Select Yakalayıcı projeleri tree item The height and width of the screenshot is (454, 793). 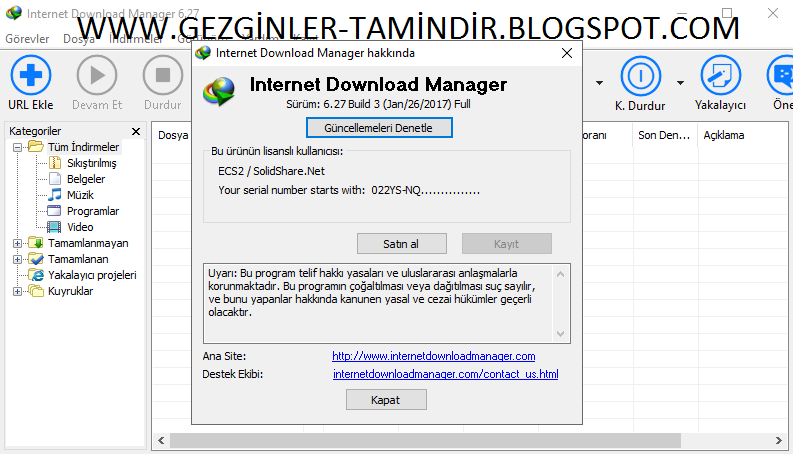coord(92,275)
